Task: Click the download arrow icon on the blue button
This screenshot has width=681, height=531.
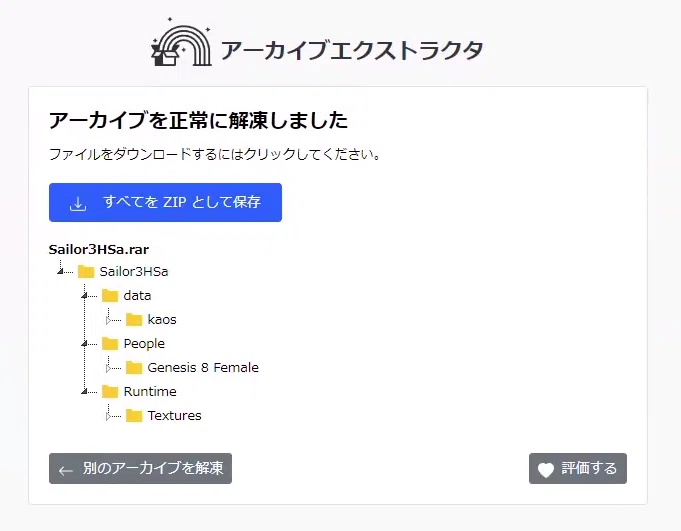Action: pos(78,203)
